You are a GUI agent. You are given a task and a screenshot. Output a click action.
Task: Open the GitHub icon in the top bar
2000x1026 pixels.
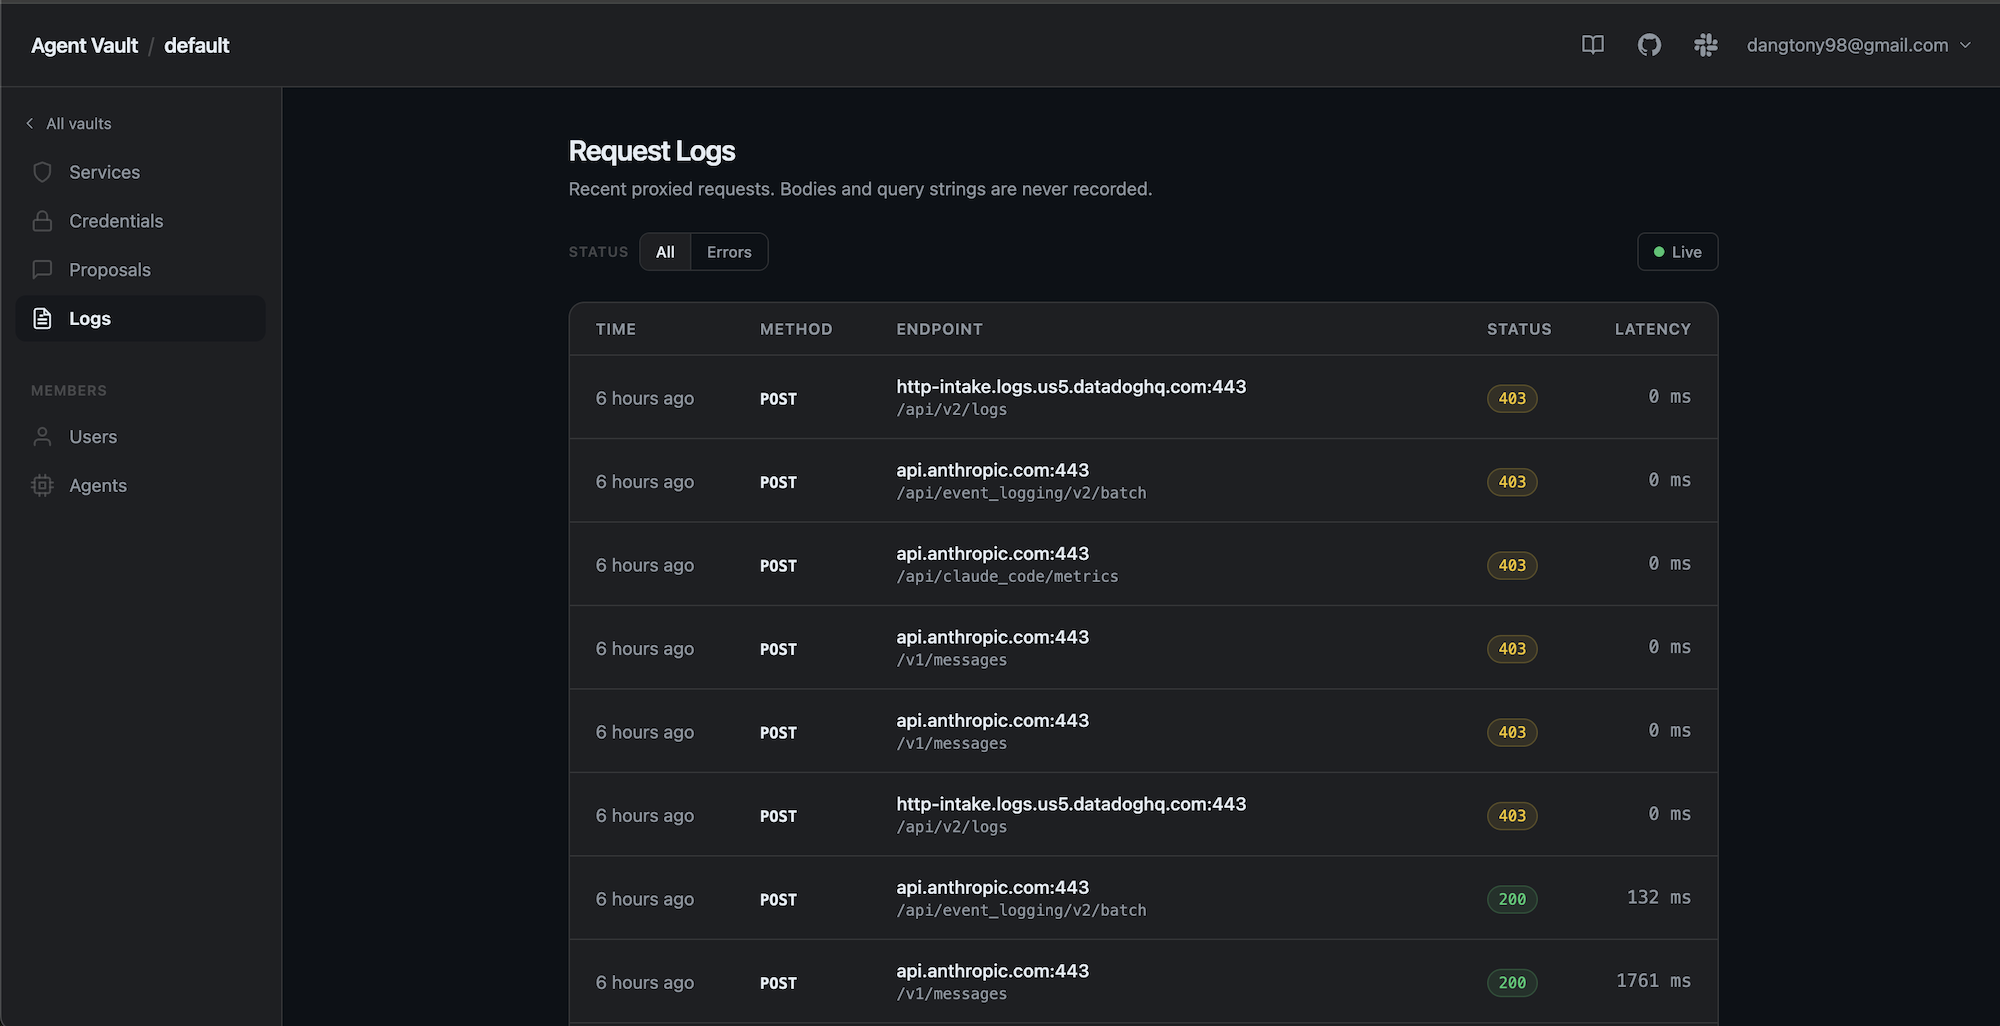(x=1649, y=45)
